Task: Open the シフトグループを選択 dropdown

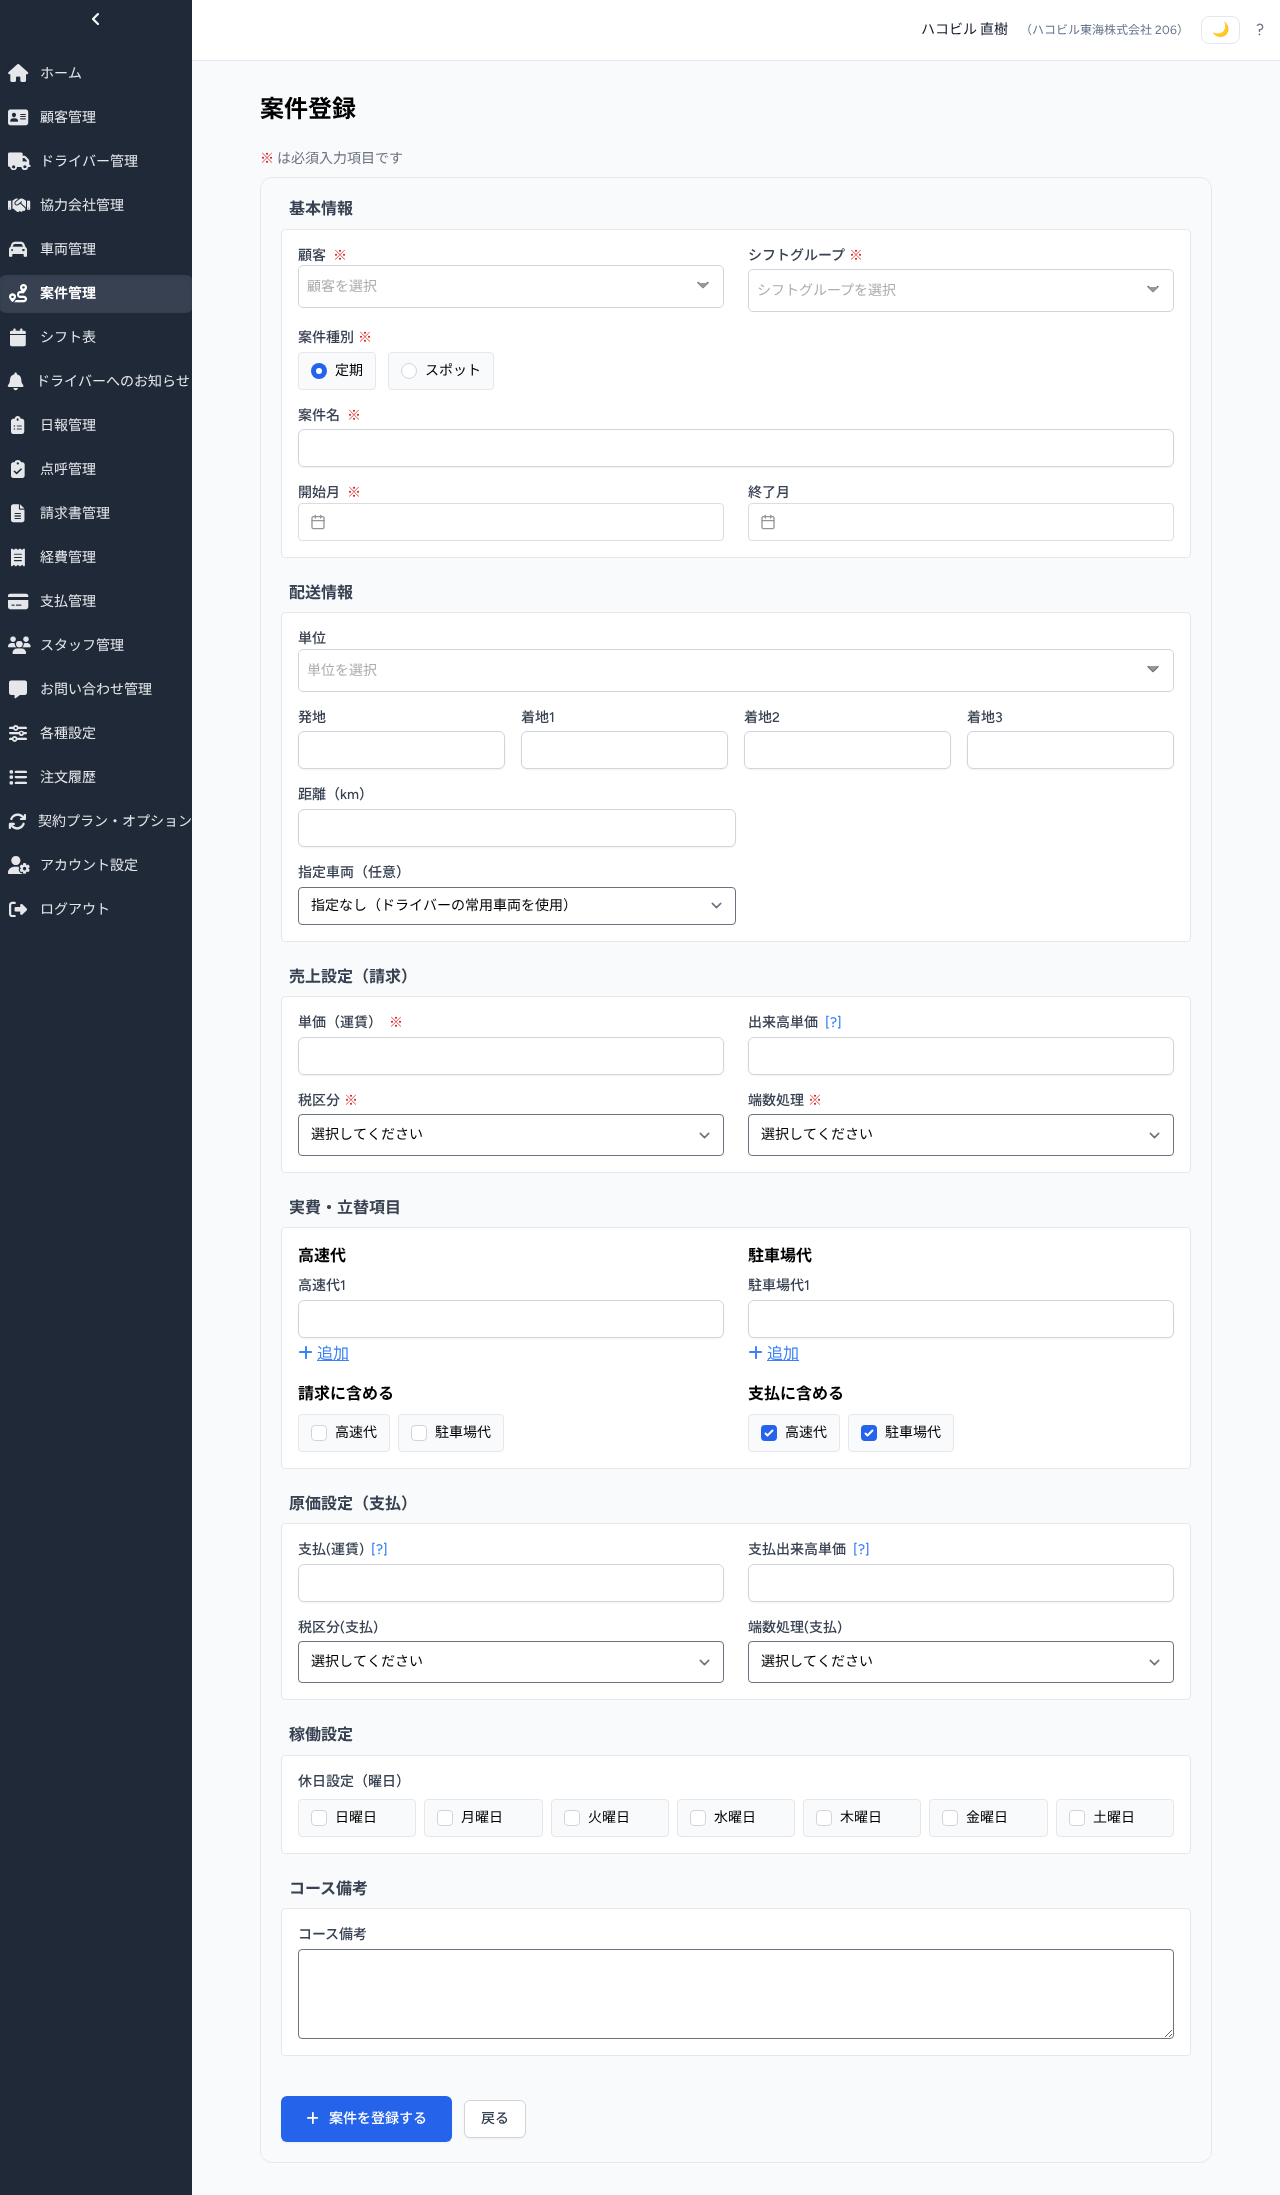Action: click(961, 290)
